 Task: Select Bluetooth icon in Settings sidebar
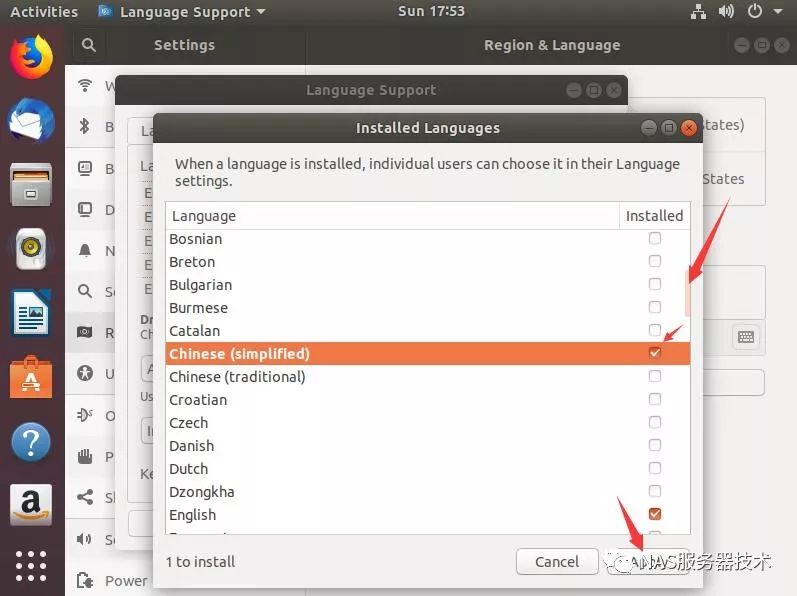(x=85, y=126)
